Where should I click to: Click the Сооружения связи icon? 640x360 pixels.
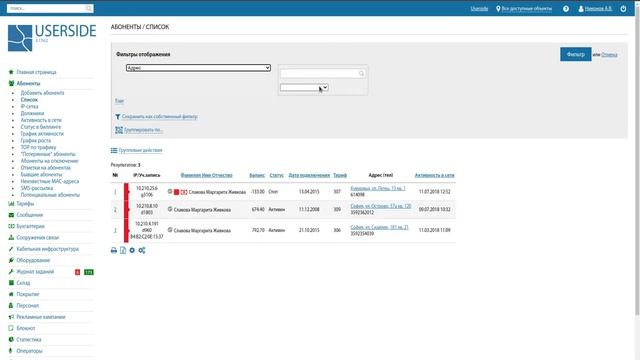point(11,237)
